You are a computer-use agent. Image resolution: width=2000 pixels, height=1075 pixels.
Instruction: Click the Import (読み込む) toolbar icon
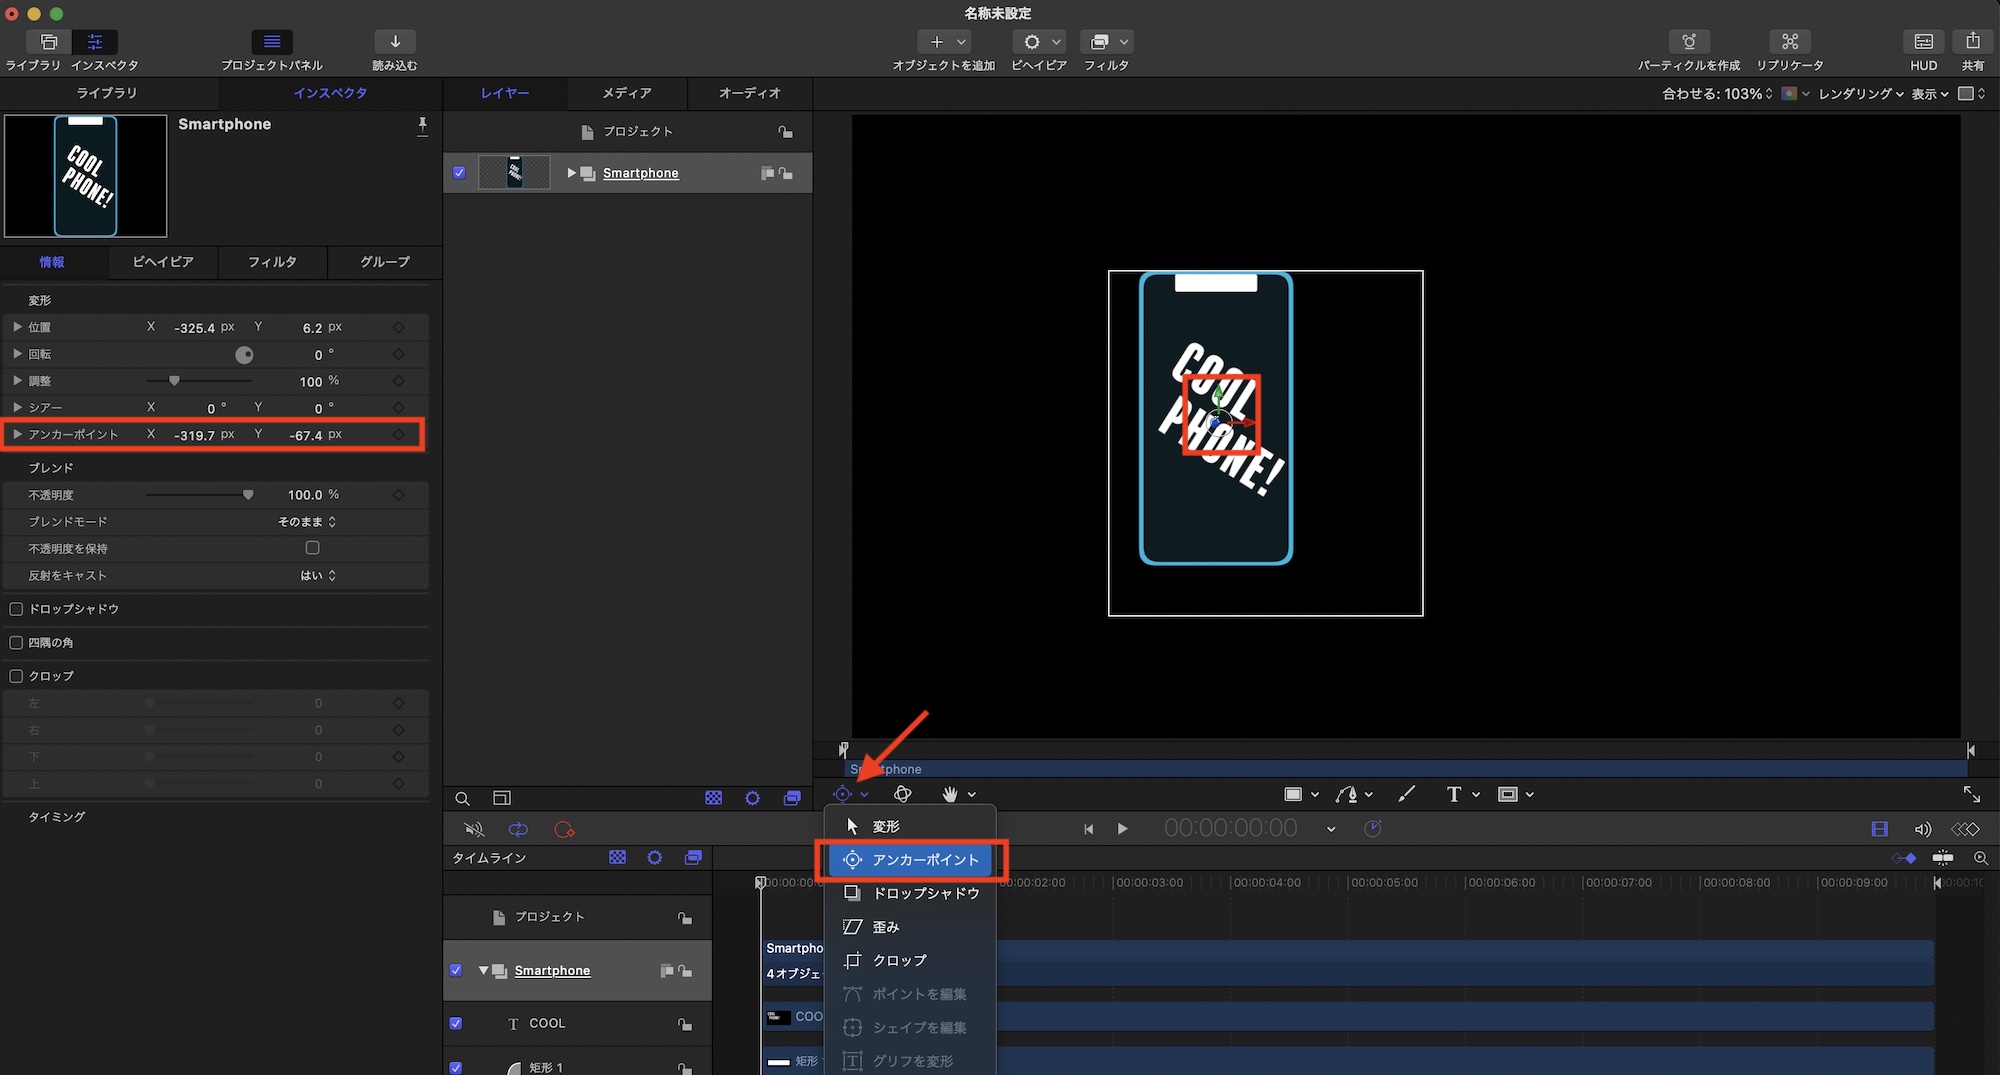point(395,42)
